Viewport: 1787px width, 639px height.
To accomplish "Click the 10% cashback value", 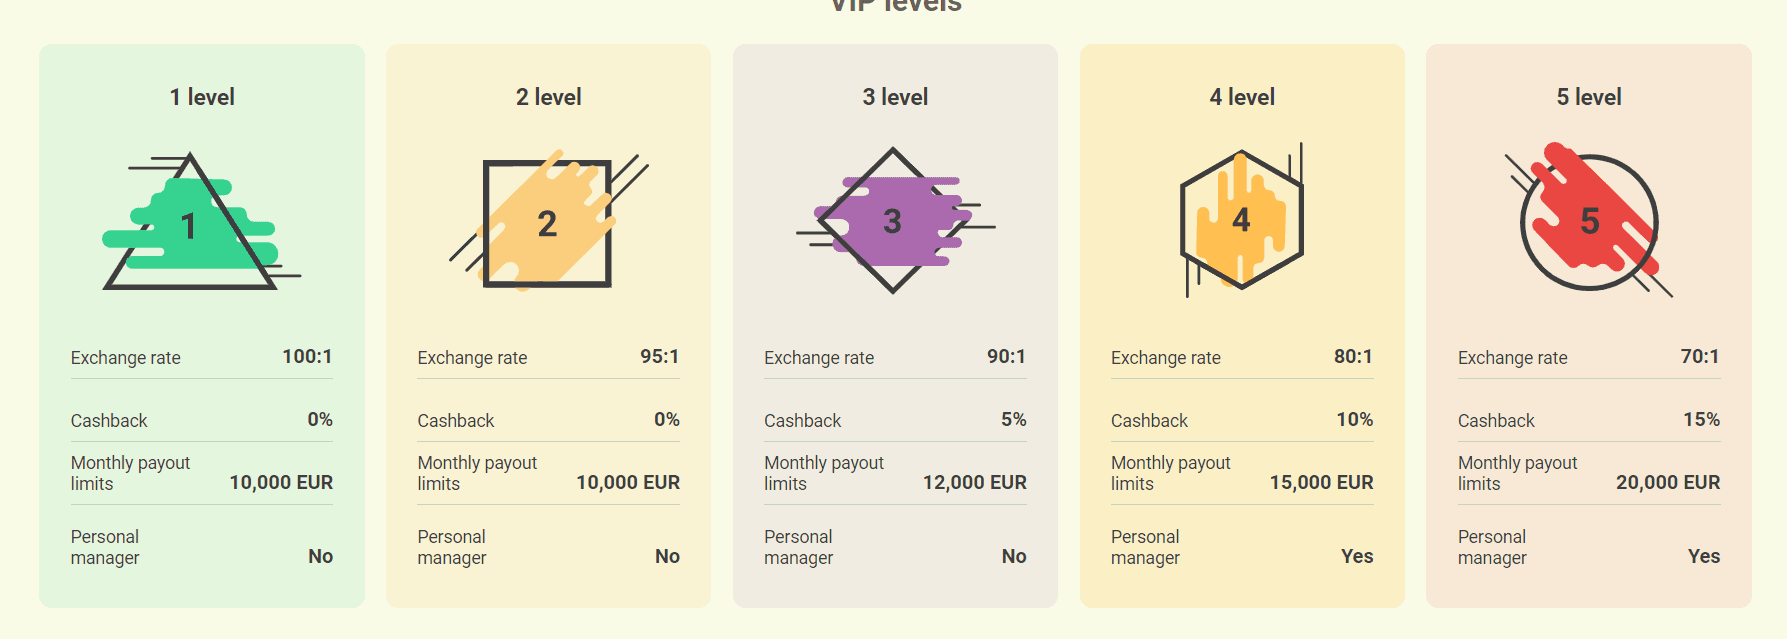I will 1354,420.
